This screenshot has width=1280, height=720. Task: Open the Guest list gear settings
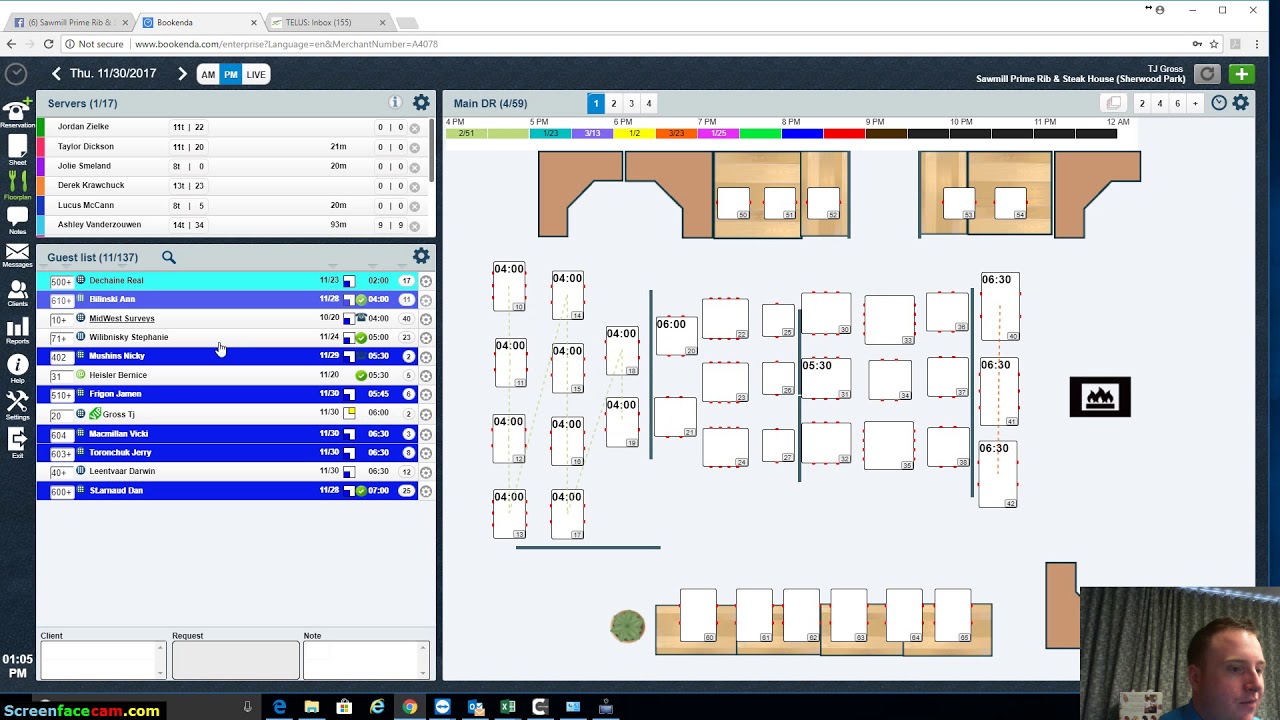[421, 257]
